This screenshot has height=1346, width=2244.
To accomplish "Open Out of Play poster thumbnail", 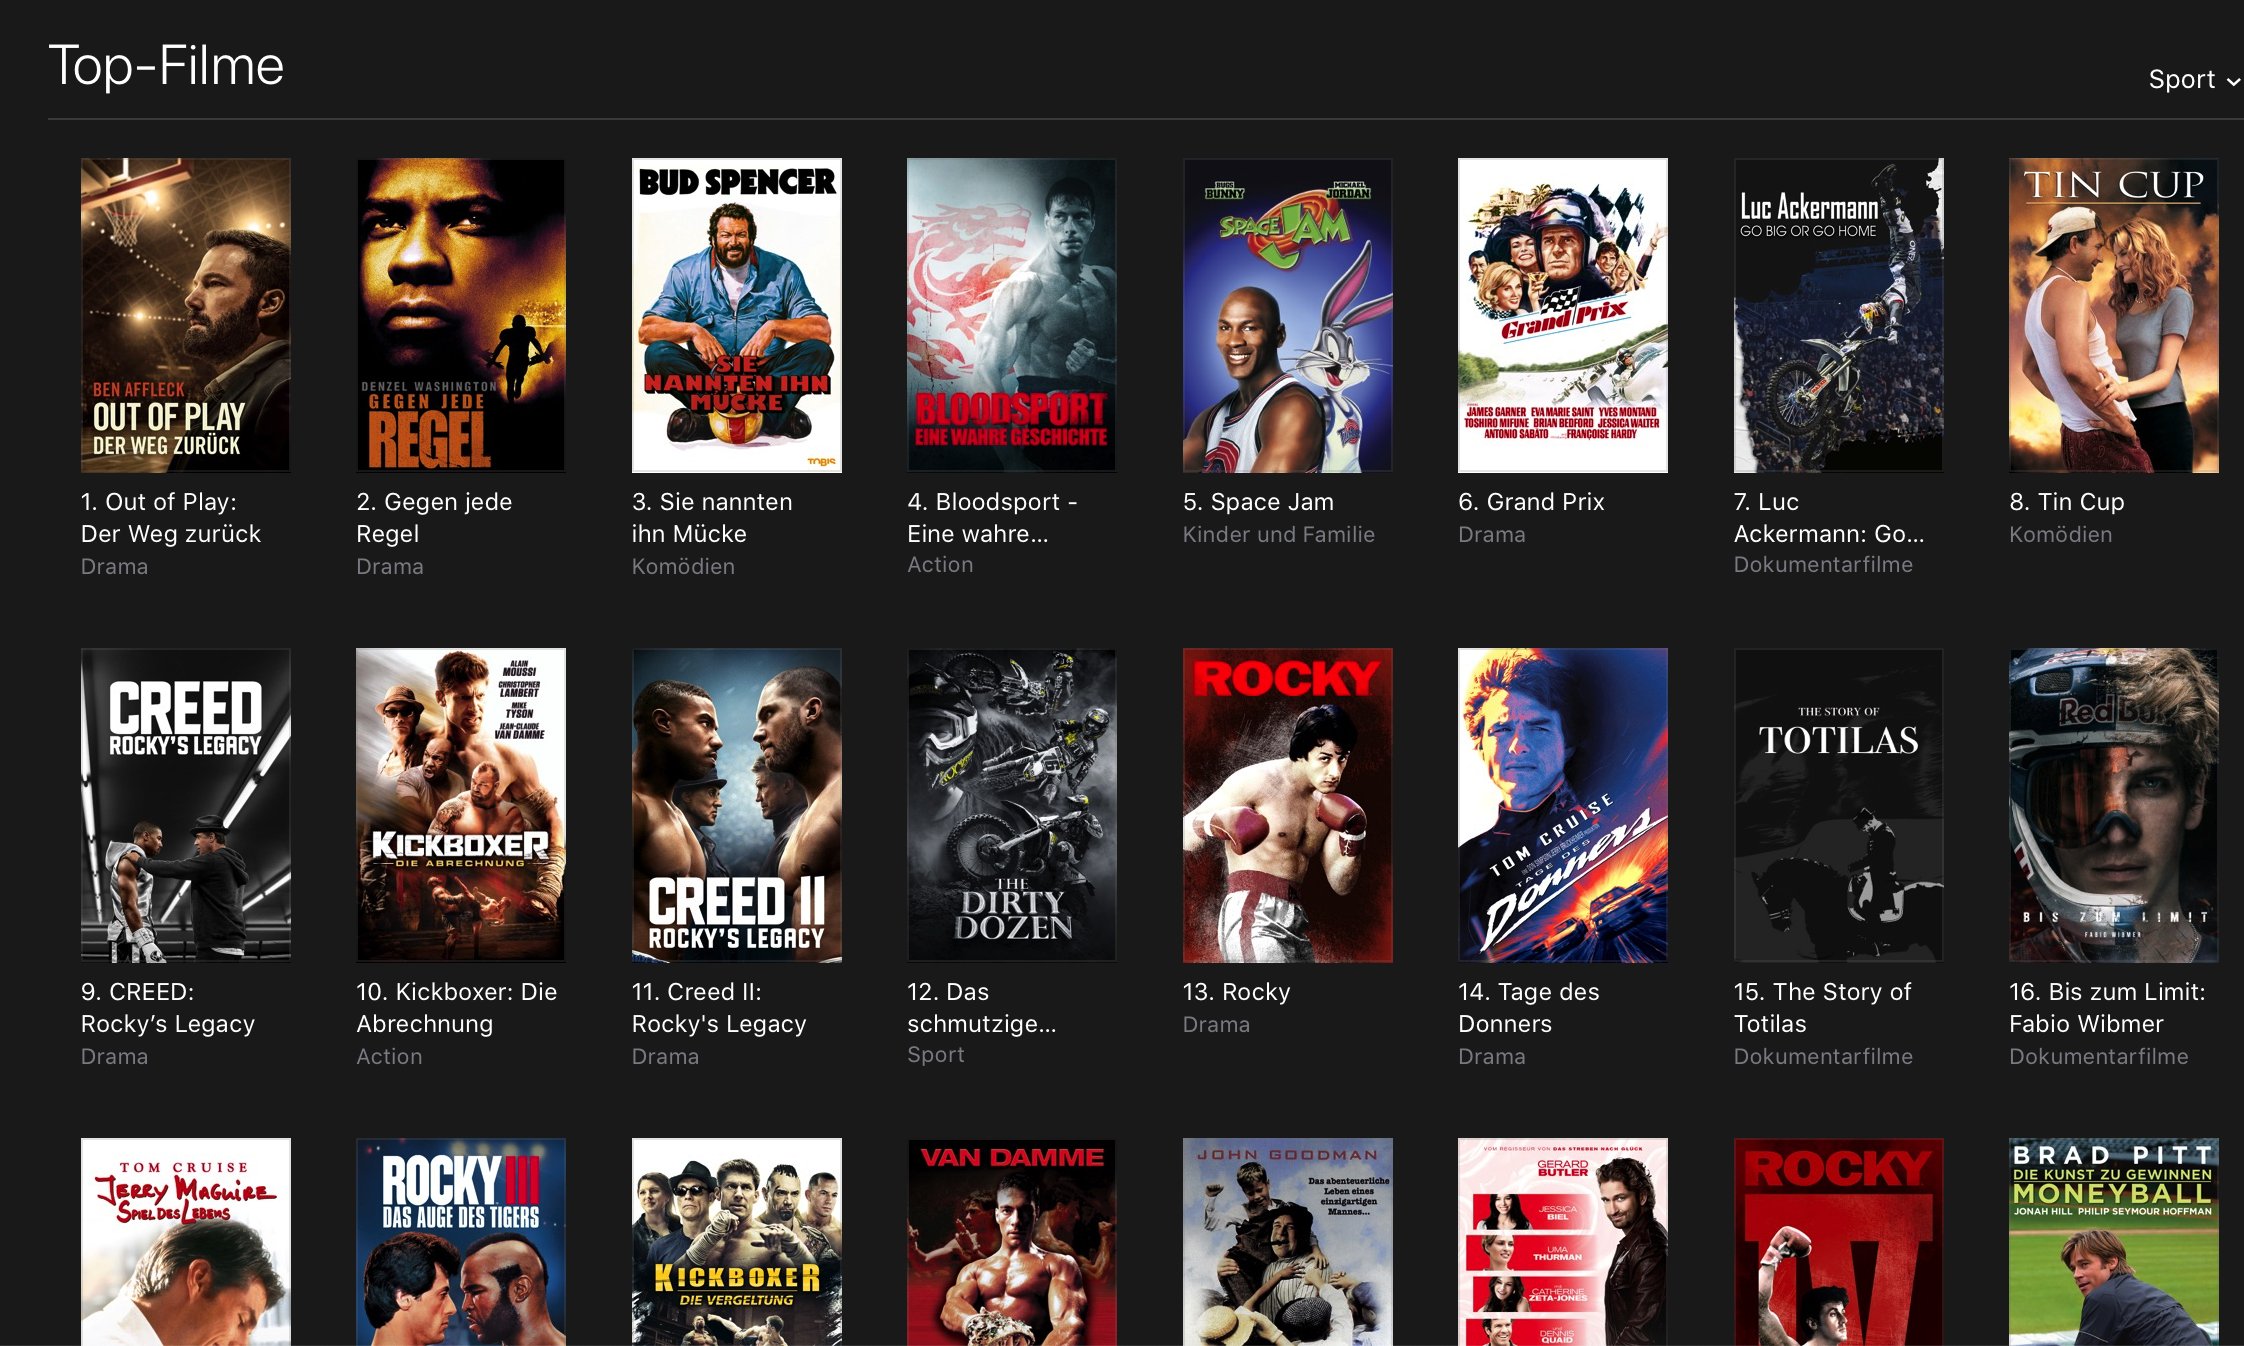I will tap(186, 315).
